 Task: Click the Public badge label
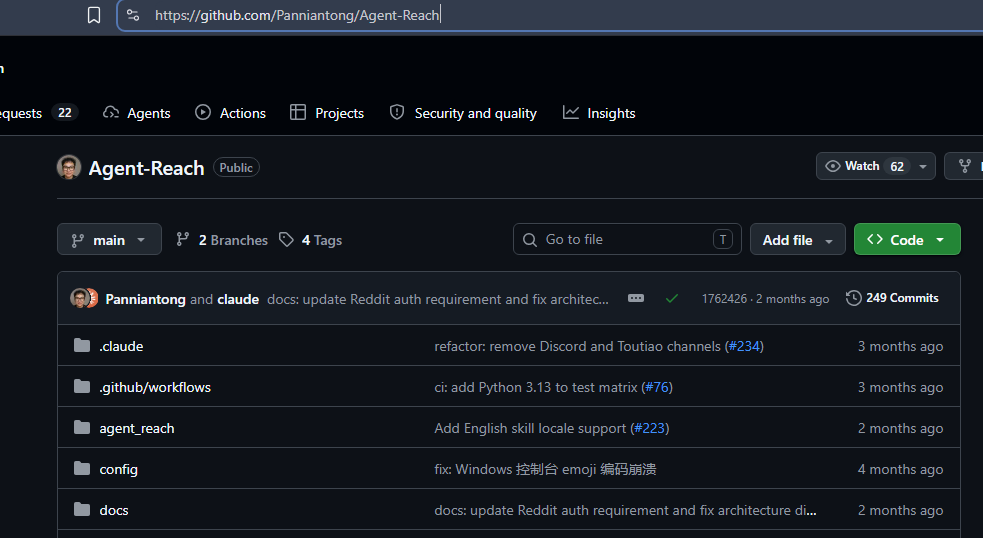236,167
